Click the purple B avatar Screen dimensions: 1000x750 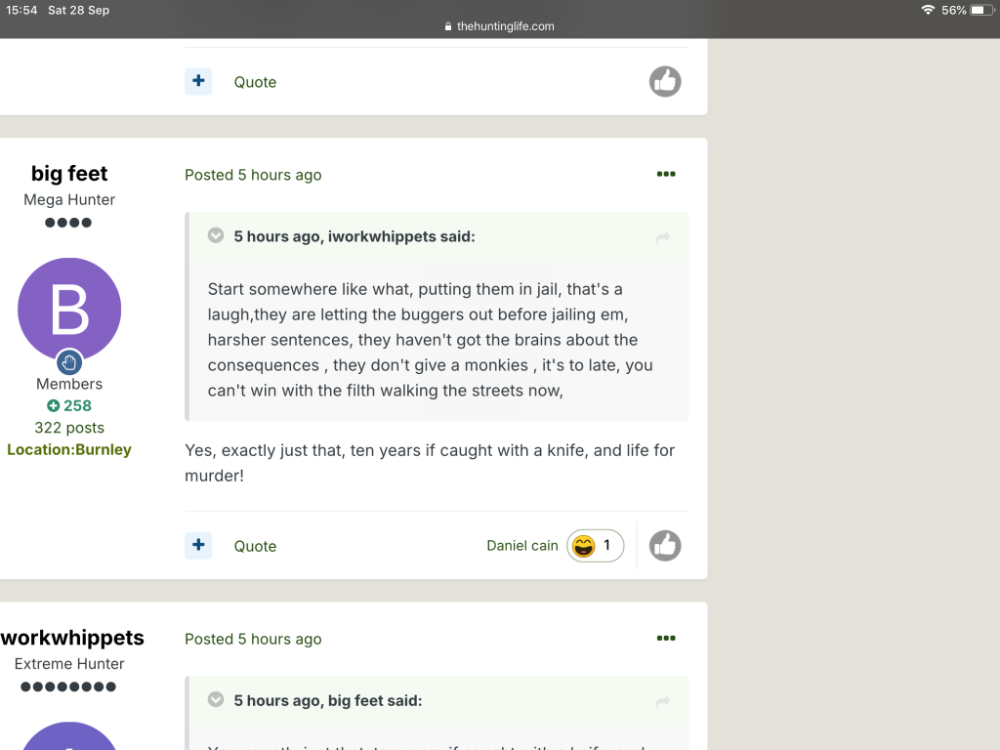coord(69,309)
